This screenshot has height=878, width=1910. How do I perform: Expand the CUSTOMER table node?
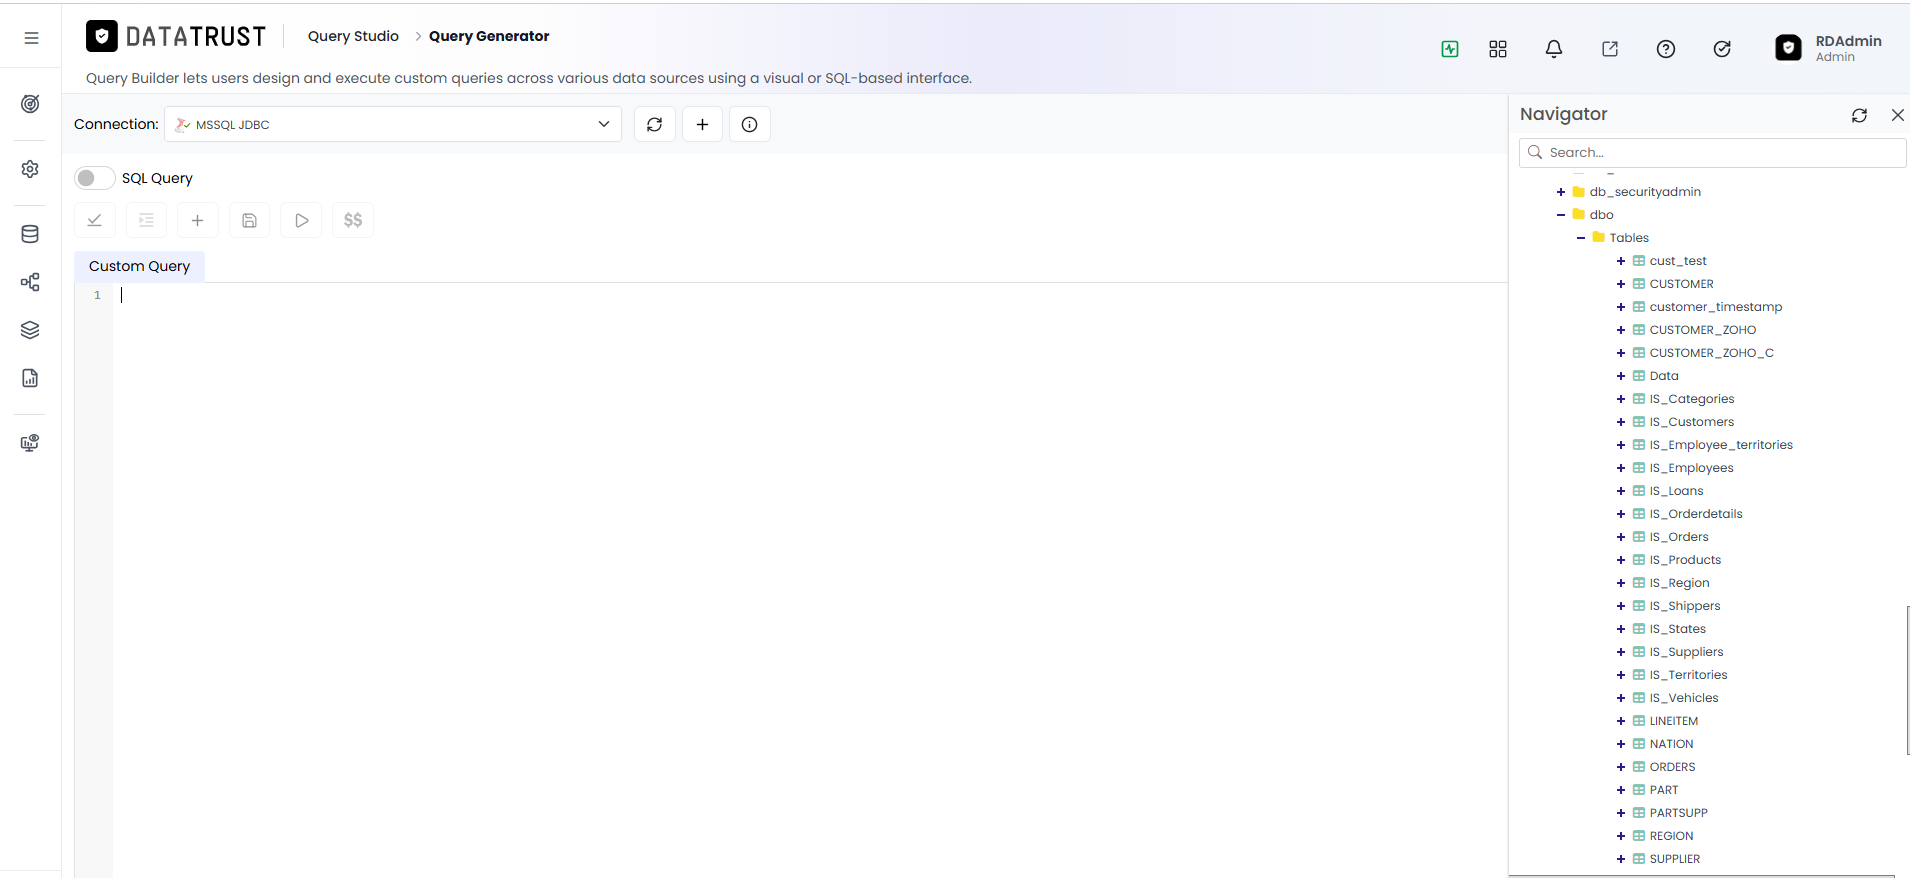pyautogui.click(x=1621, y=284)
